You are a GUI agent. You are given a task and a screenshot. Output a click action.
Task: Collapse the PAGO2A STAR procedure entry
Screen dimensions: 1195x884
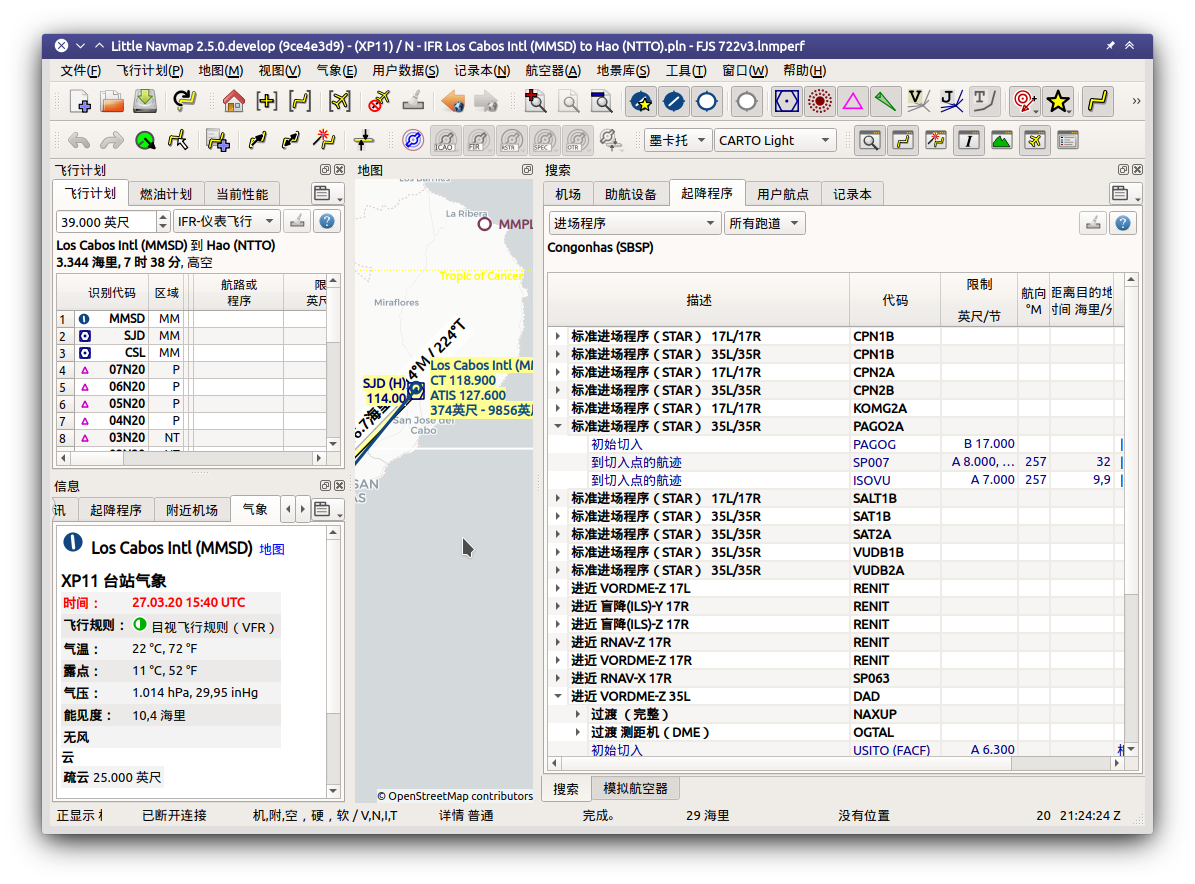557,426
